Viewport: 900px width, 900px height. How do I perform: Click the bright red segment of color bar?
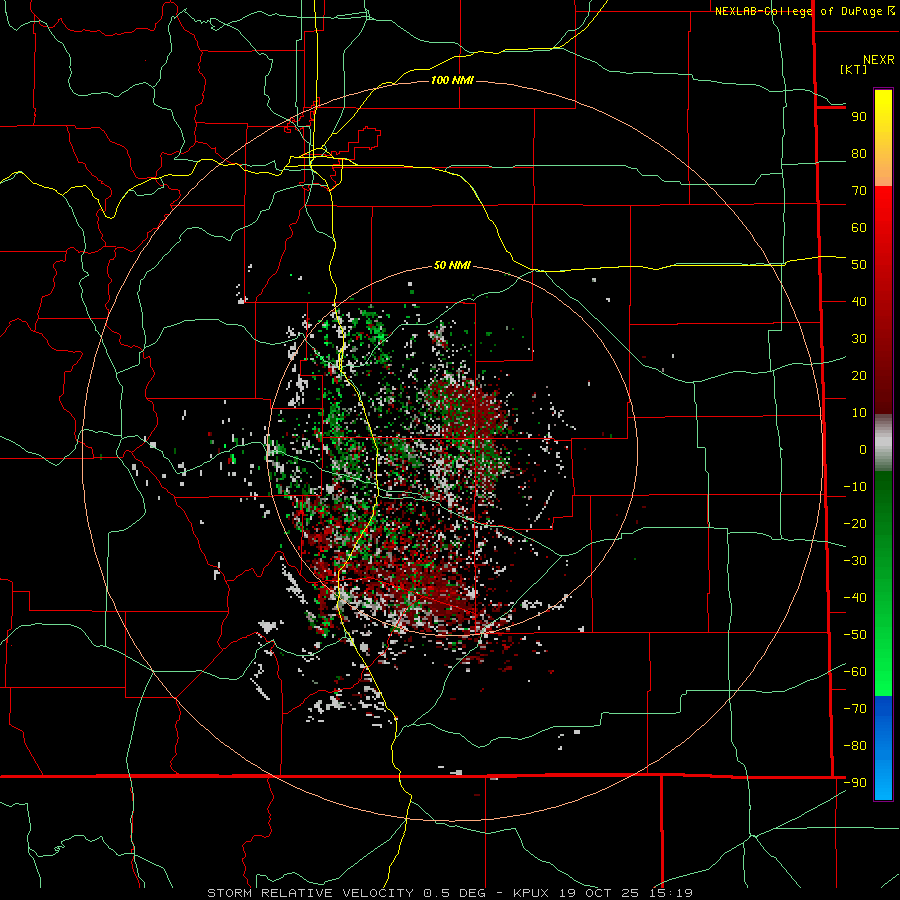tap(883, 241)
